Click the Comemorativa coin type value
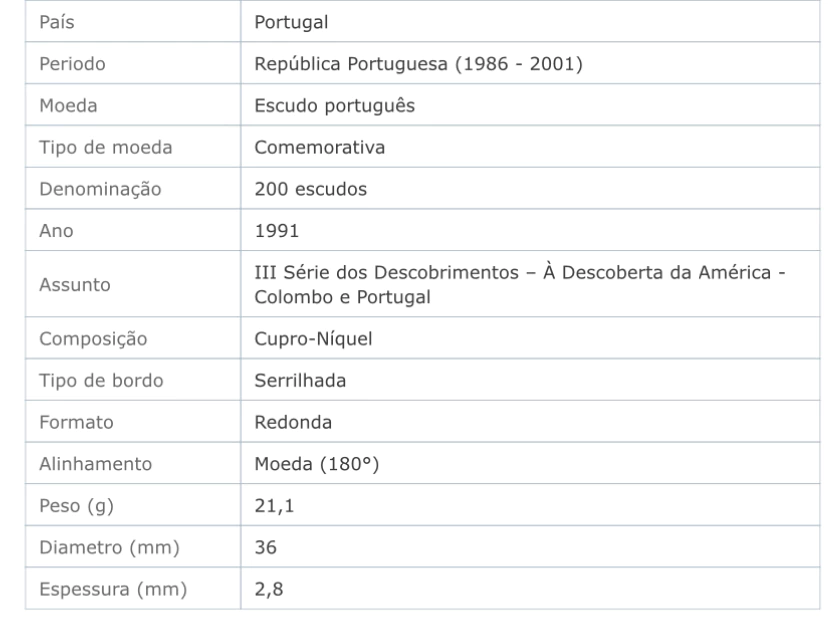The width and height of the screenshot is (828, 624). tap(319, 147)
